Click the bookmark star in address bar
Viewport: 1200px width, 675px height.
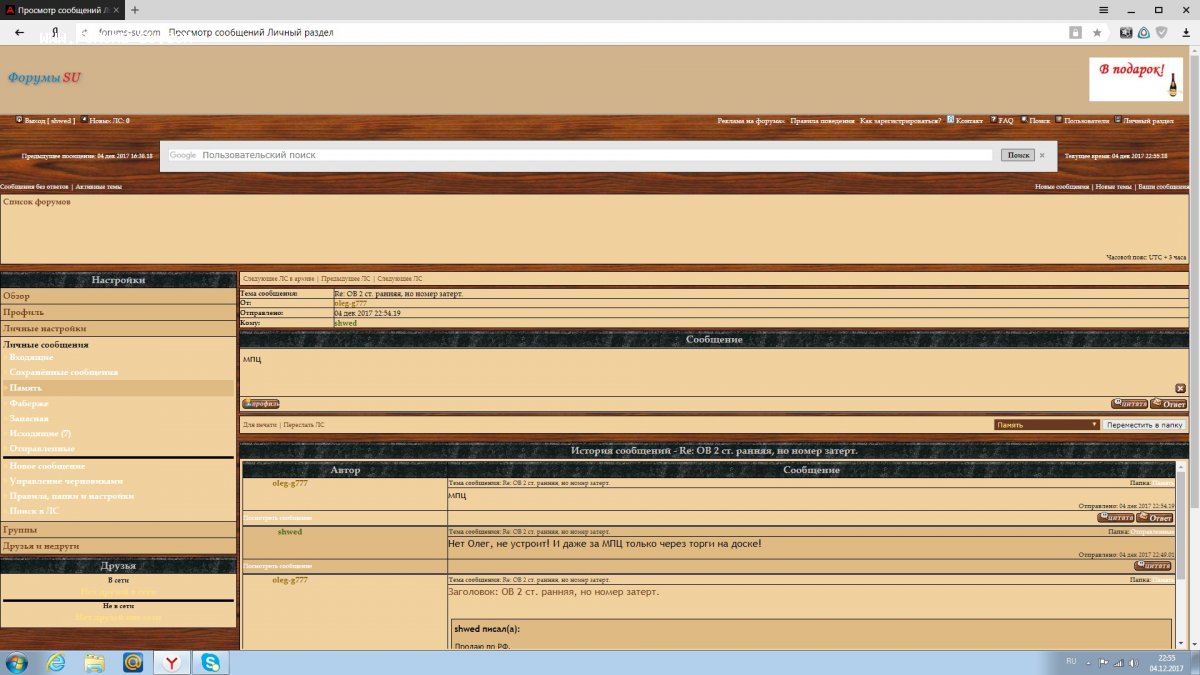(x=1097, y=32)
